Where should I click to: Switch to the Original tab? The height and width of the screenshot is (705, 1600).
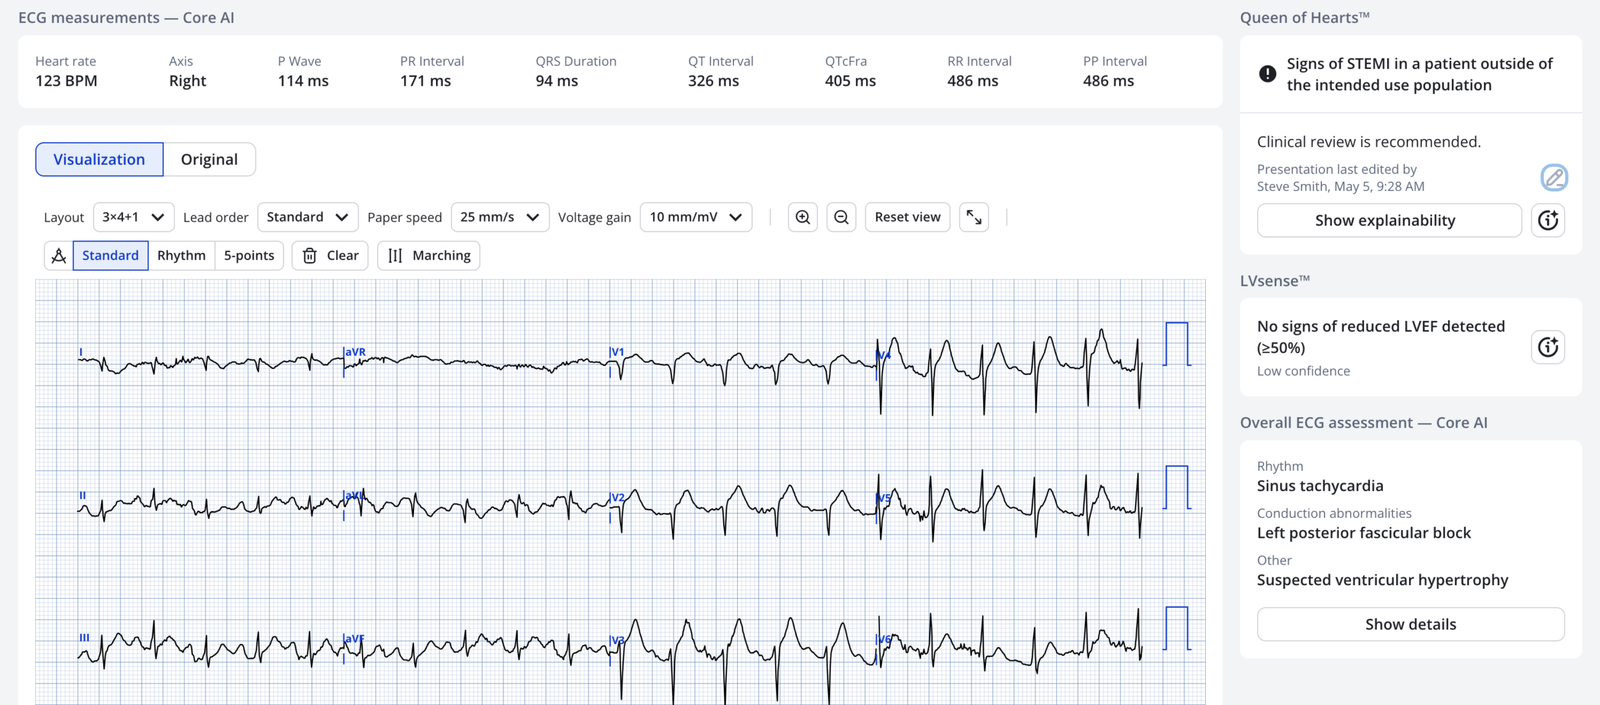coord(209,159)
